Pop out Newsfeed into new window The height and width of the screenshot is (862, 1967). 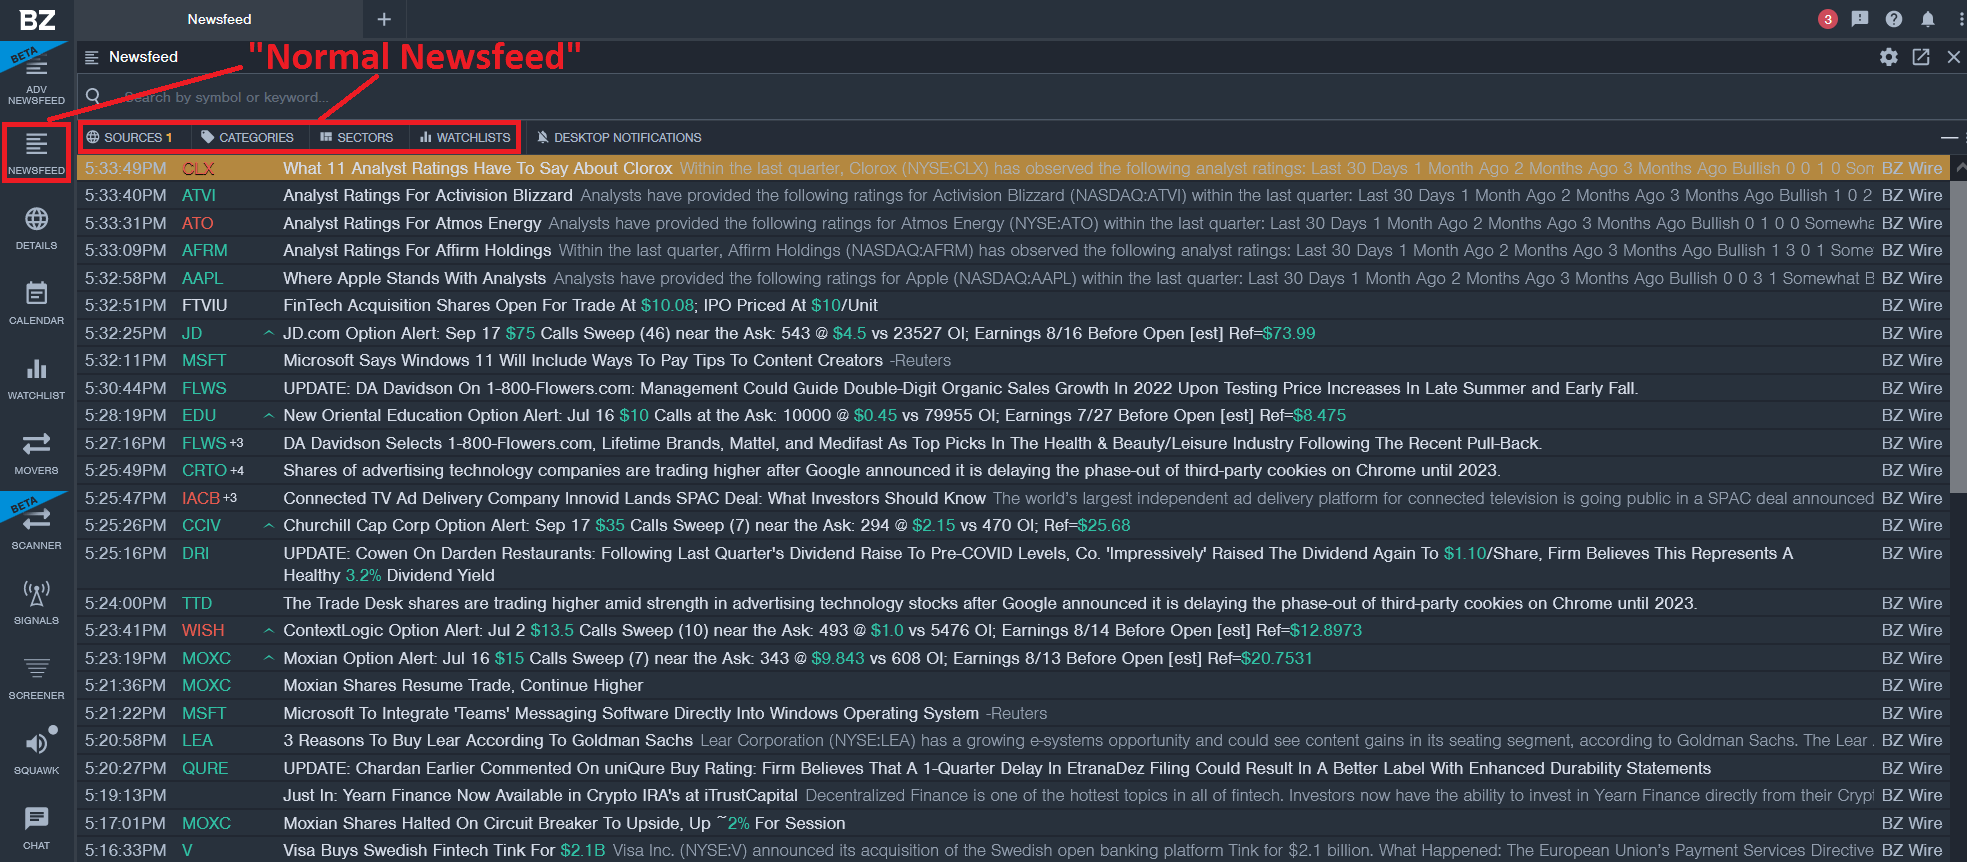1921,57
